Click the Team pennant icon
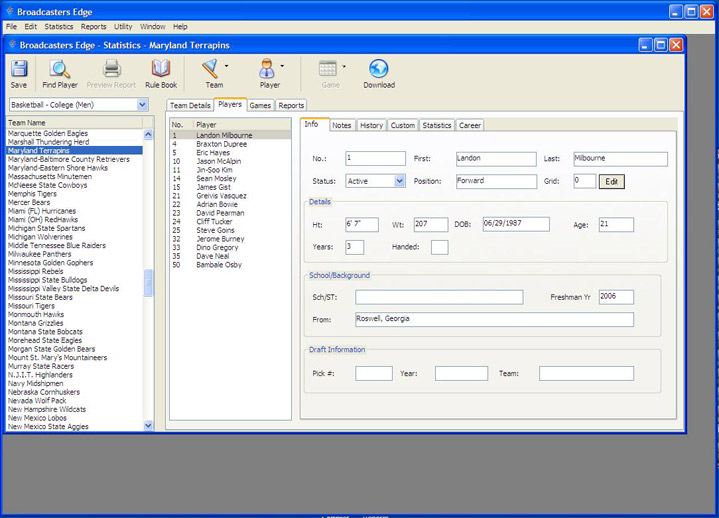This screenshot has height=518, width=719. click(210, 69)
